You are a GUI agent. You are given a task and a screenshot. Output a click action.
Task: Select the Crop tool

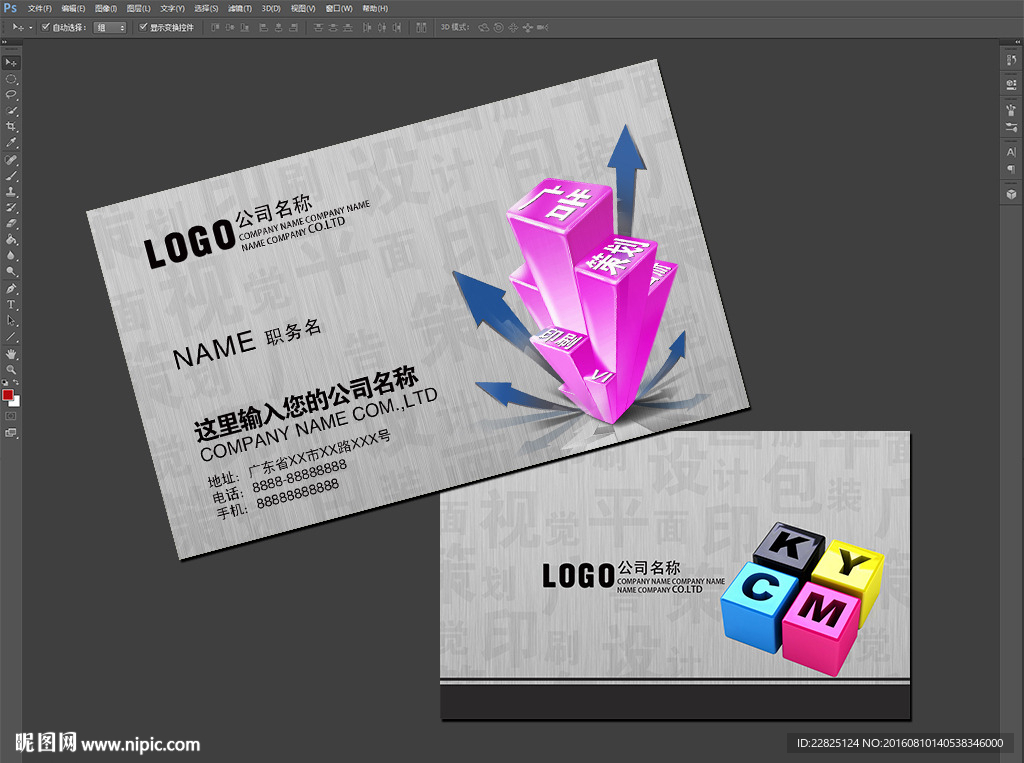tap(11, 127)
